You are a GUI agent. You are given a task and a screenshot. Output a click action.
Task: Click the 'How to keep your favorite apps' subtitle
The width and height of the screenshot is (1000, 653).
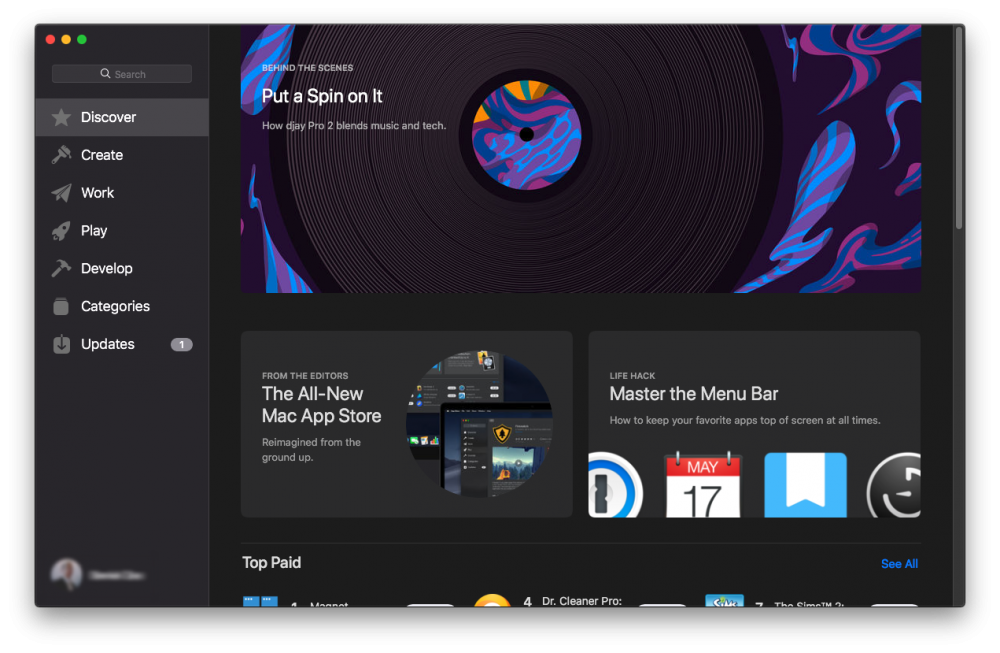[745, 420]
